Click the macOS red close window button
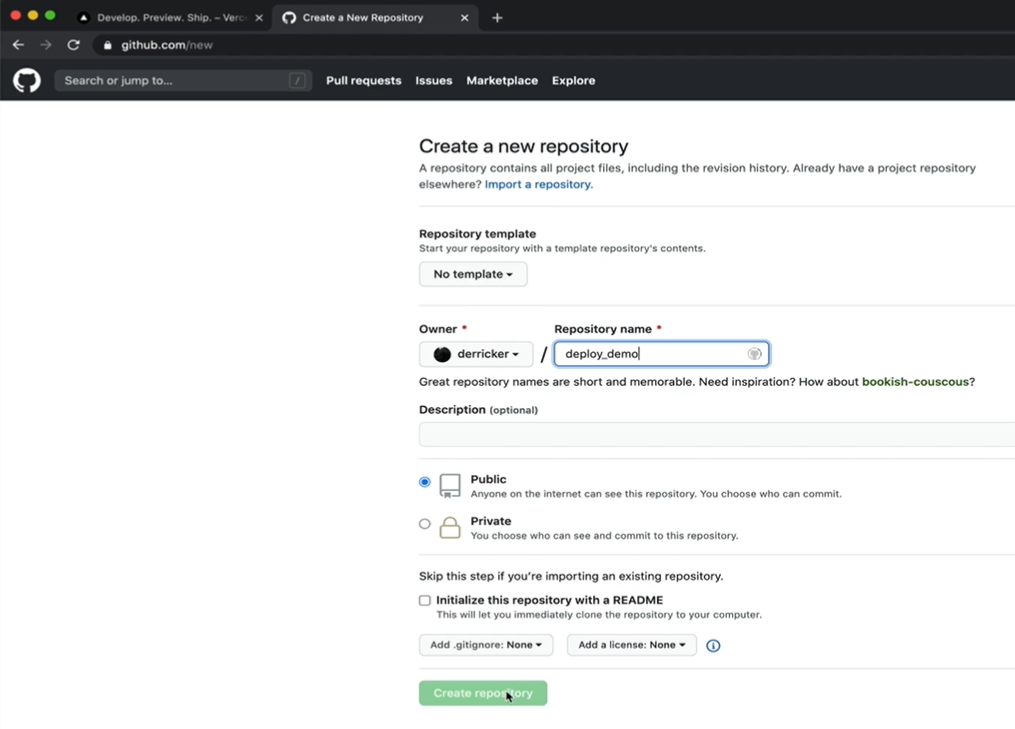Image resolution: width=1015 pixels, height=729 pixels. click(16, 15)
